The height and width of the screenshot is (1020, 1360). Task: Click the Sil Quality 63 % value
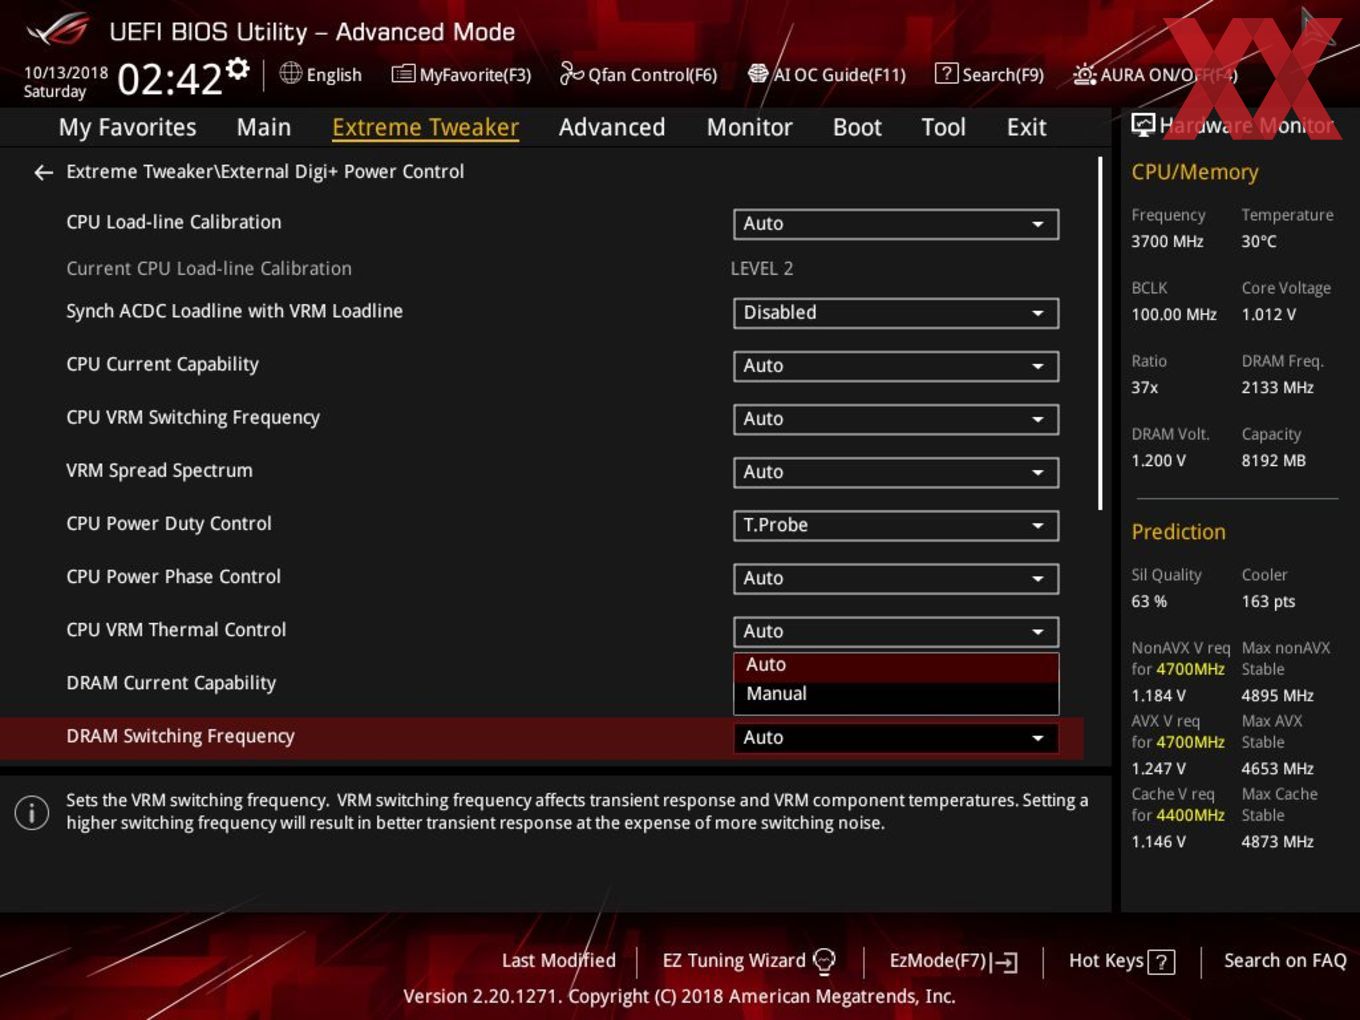[1149, 602]
